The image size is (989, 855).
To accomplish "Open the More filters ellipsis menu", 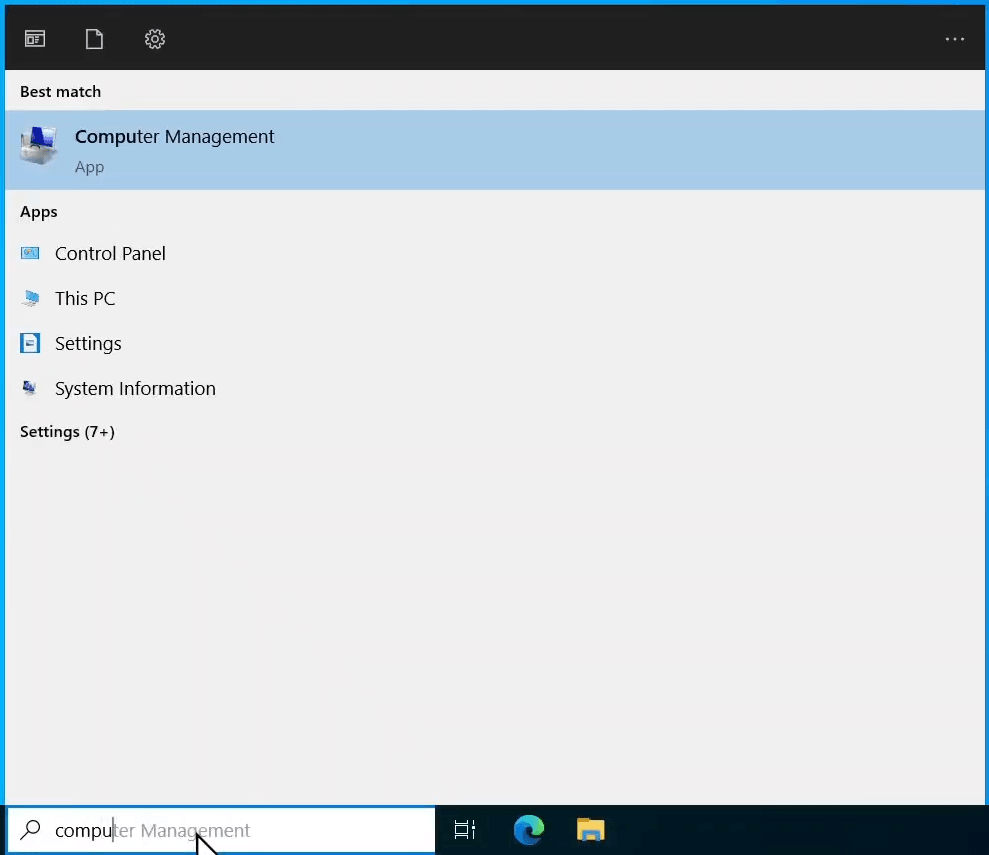I will coord(954,39).
